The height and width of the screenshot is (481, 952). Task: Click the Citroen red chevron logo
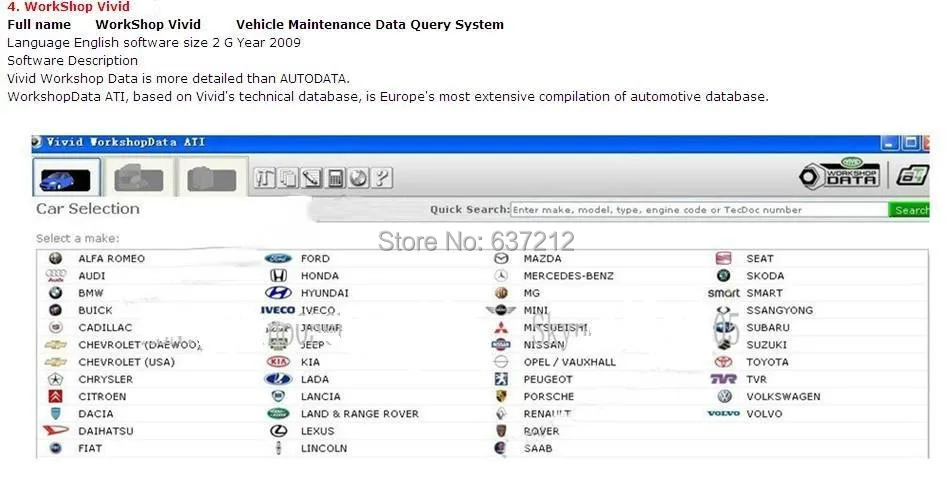click(55, 396)
